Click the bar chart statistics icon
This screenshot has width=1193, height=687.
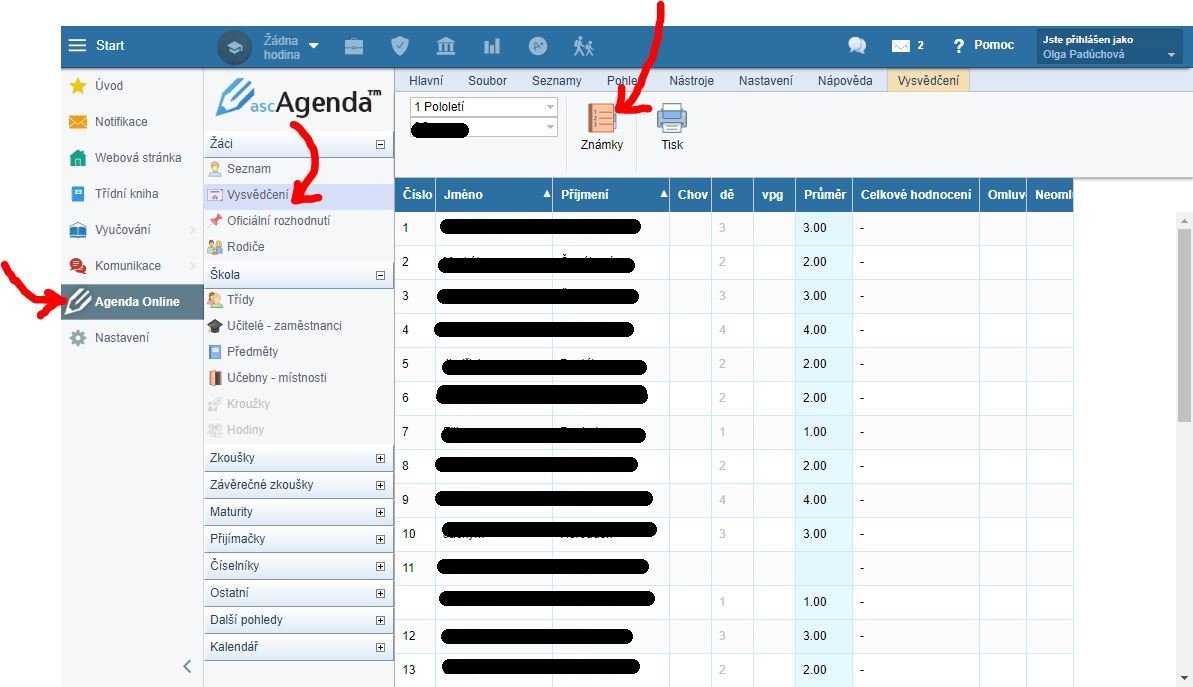(492, 46)
